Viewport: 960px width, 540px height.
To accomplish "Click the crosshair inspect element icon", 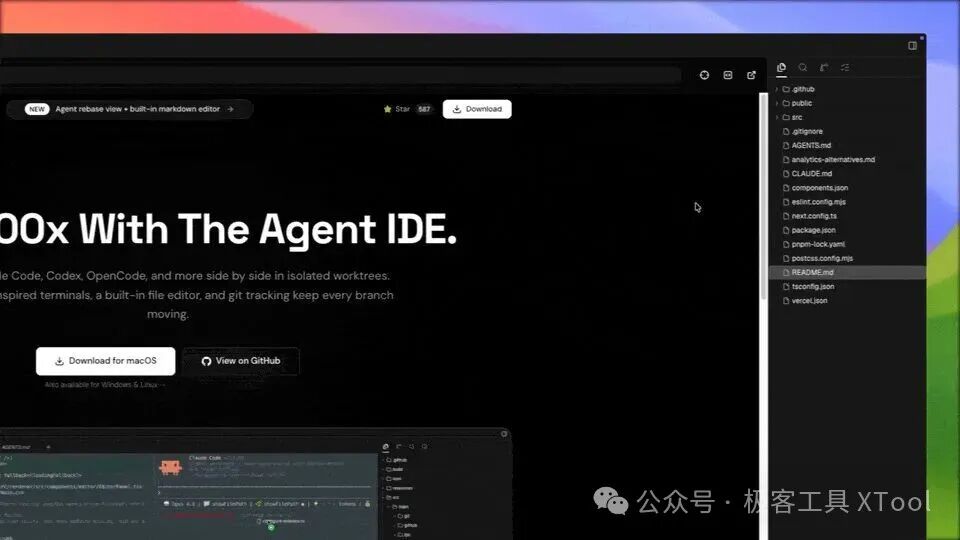I will tap(705, 75).
